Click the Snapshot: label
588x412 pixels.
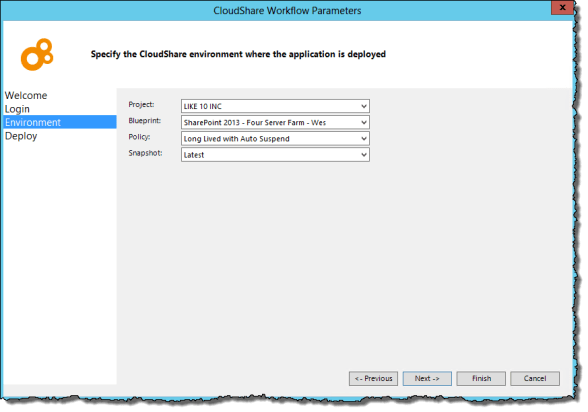click(x=146, y=153)
